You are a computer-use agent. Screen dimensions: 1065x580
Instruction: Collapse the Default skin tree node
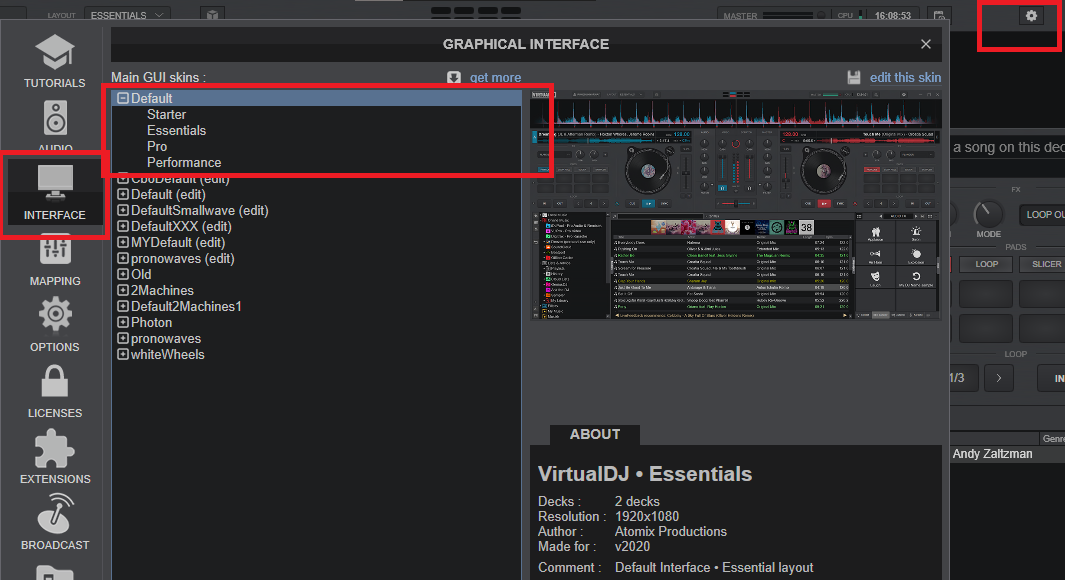pos(123,98)
